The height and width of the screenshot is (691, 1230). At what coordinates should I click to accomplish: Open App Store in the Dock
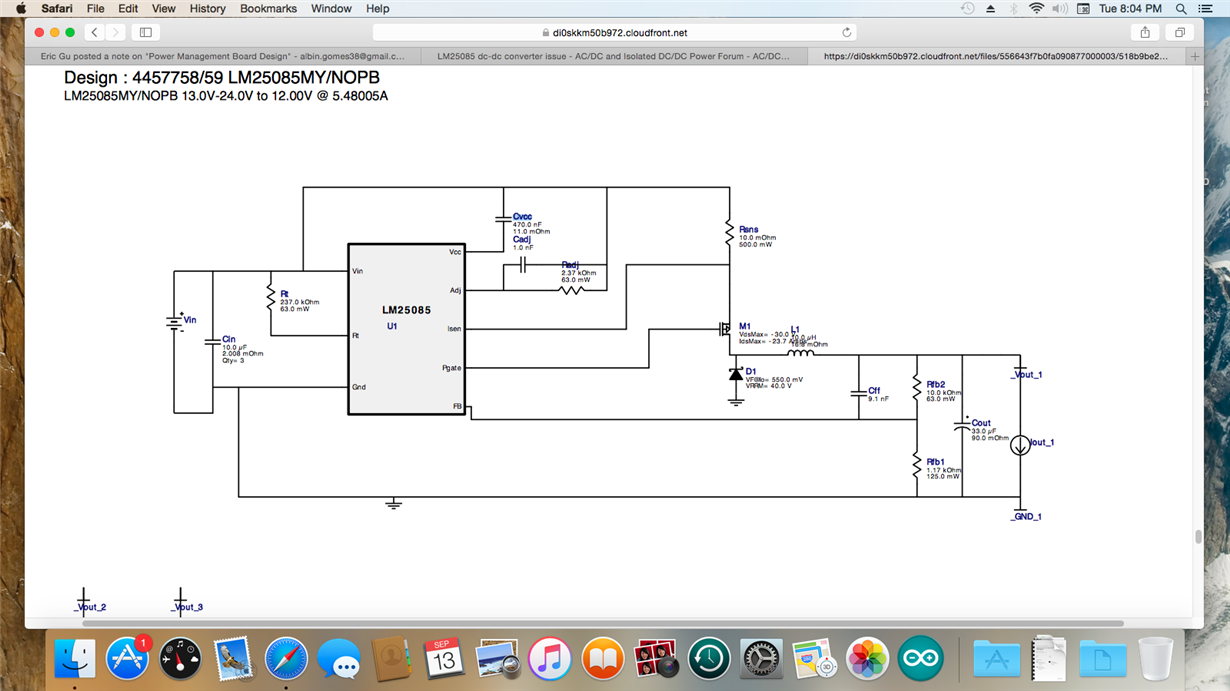pyautogui.click(x=128, y=659)
